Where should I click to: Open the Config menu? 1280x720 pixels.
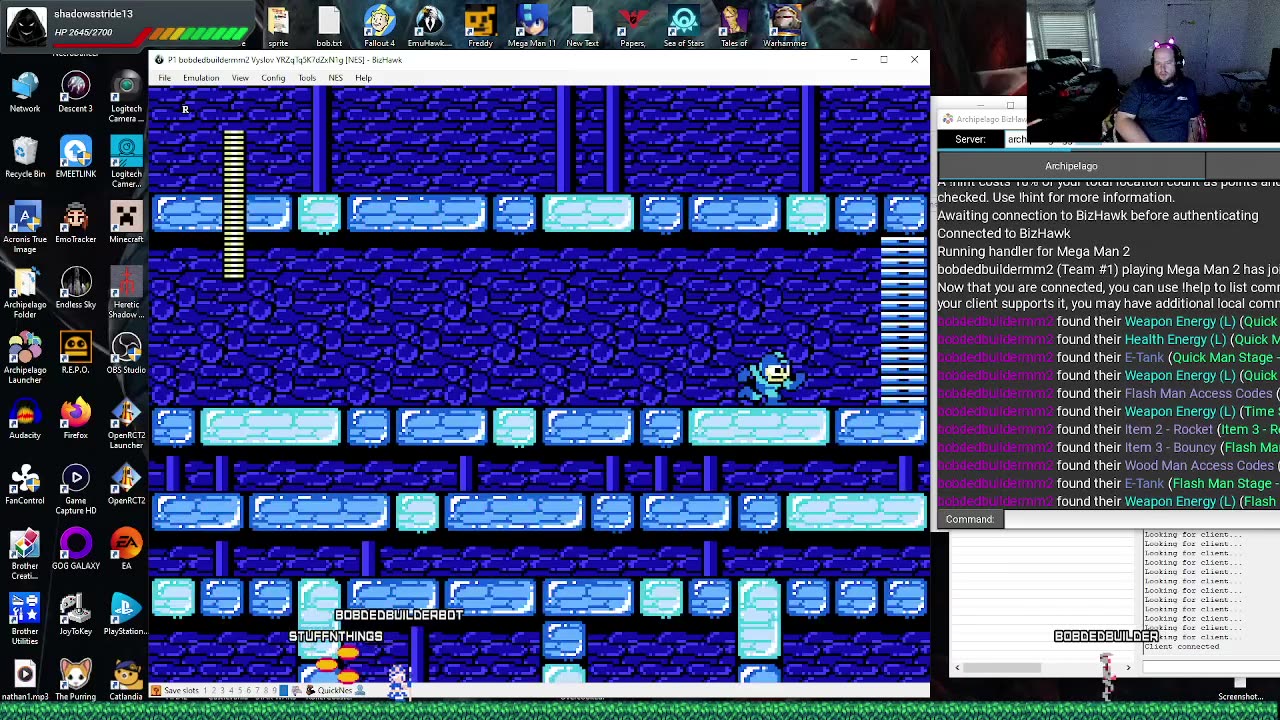(273, 78)
